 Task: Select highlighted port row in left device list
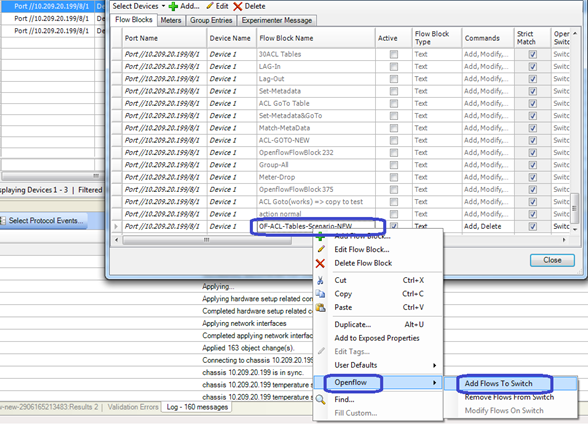[52, 6]
